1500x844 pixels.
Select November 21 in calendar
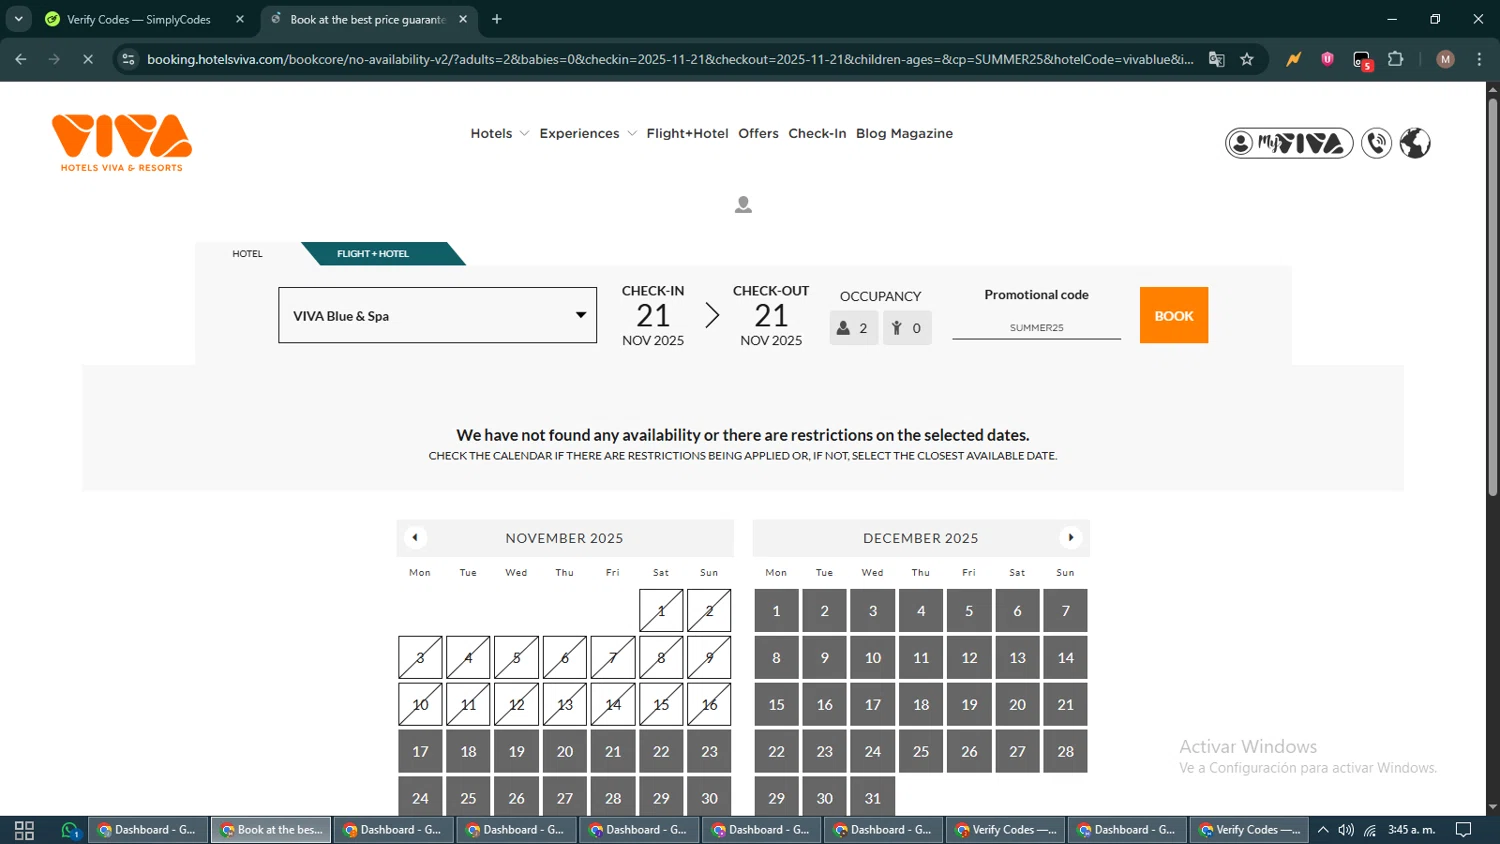tap(613, 751)
